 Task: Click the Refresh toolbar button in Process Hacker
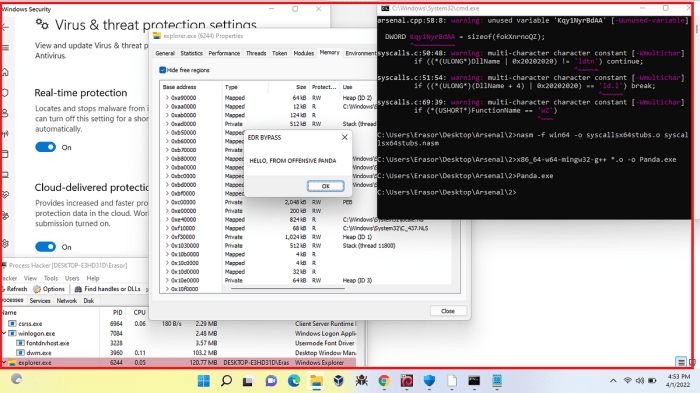pos(14,289)
